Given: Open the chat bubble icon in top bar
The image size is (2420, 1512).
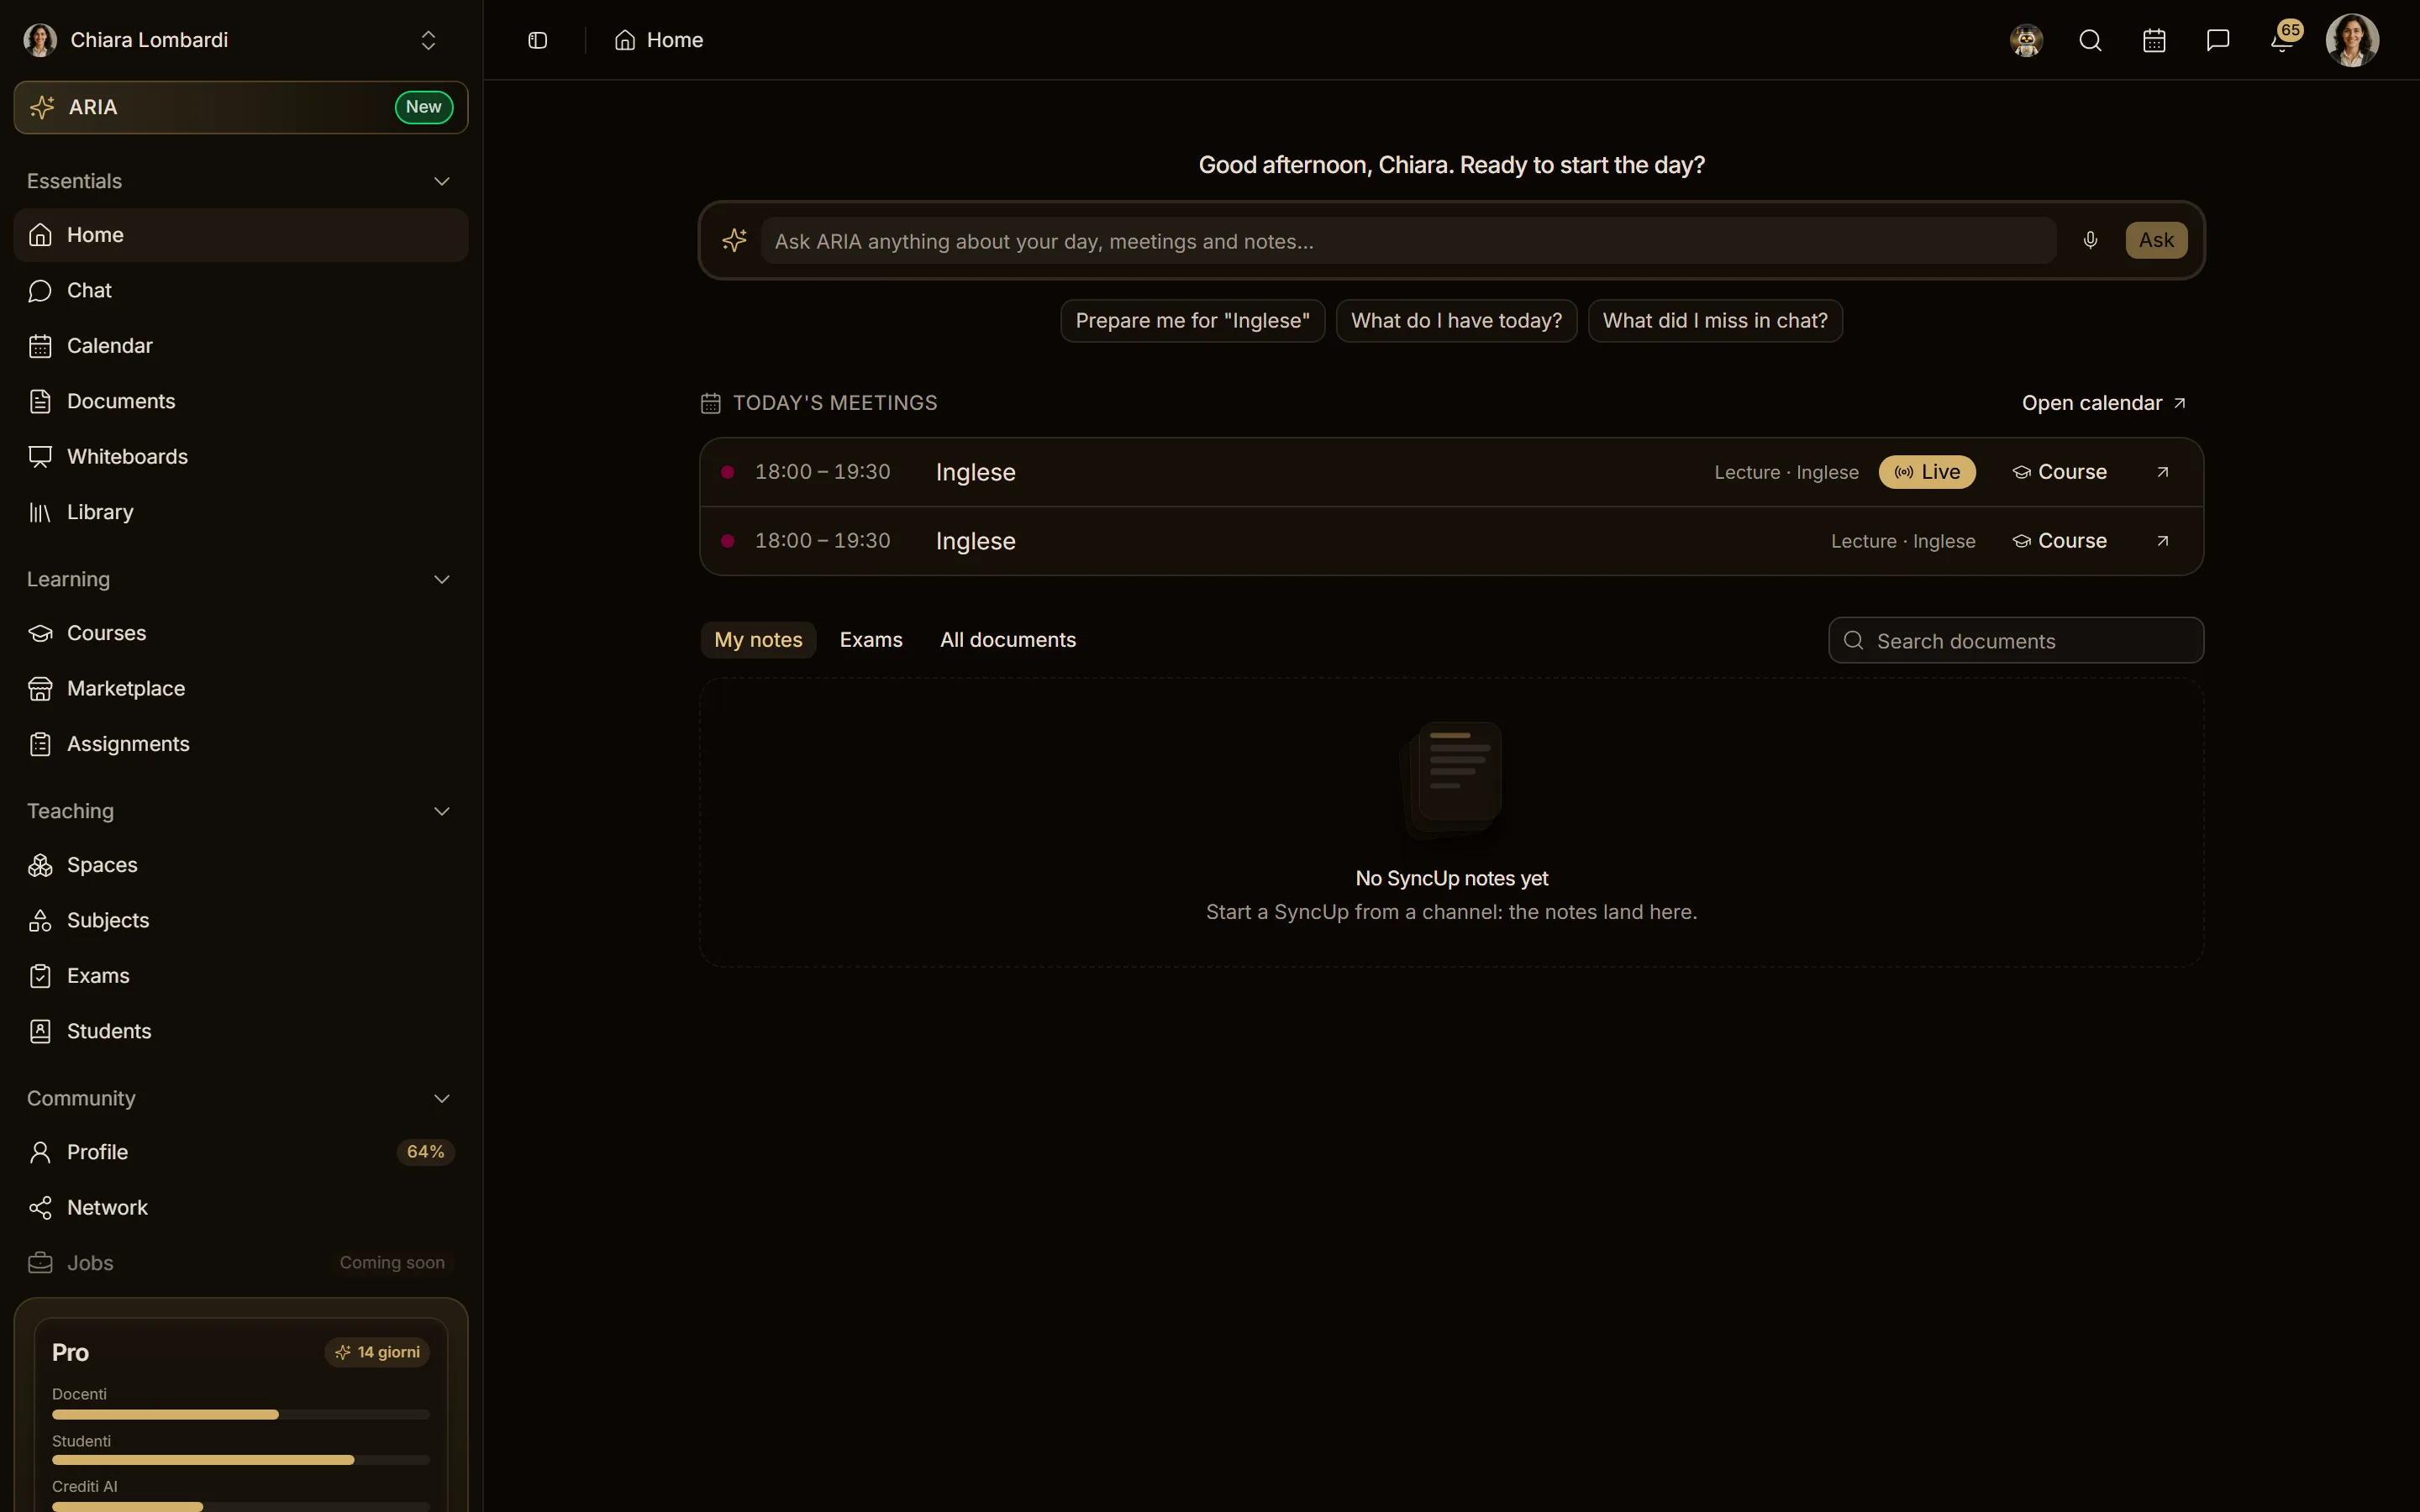Looking at the screenshot, I should click(x=2218, y=40).
